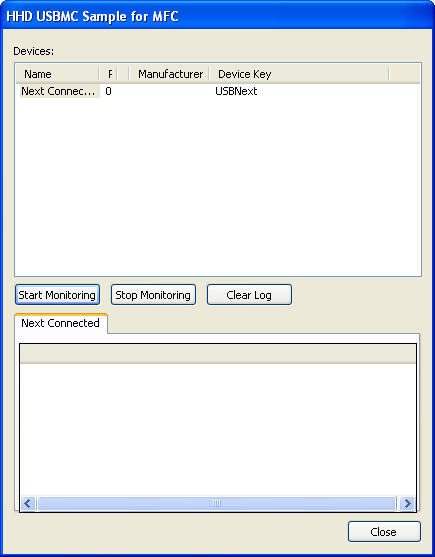The image size is (435, 557).
Task: Sort by the Device Key column header
Action: click(299, 74)
